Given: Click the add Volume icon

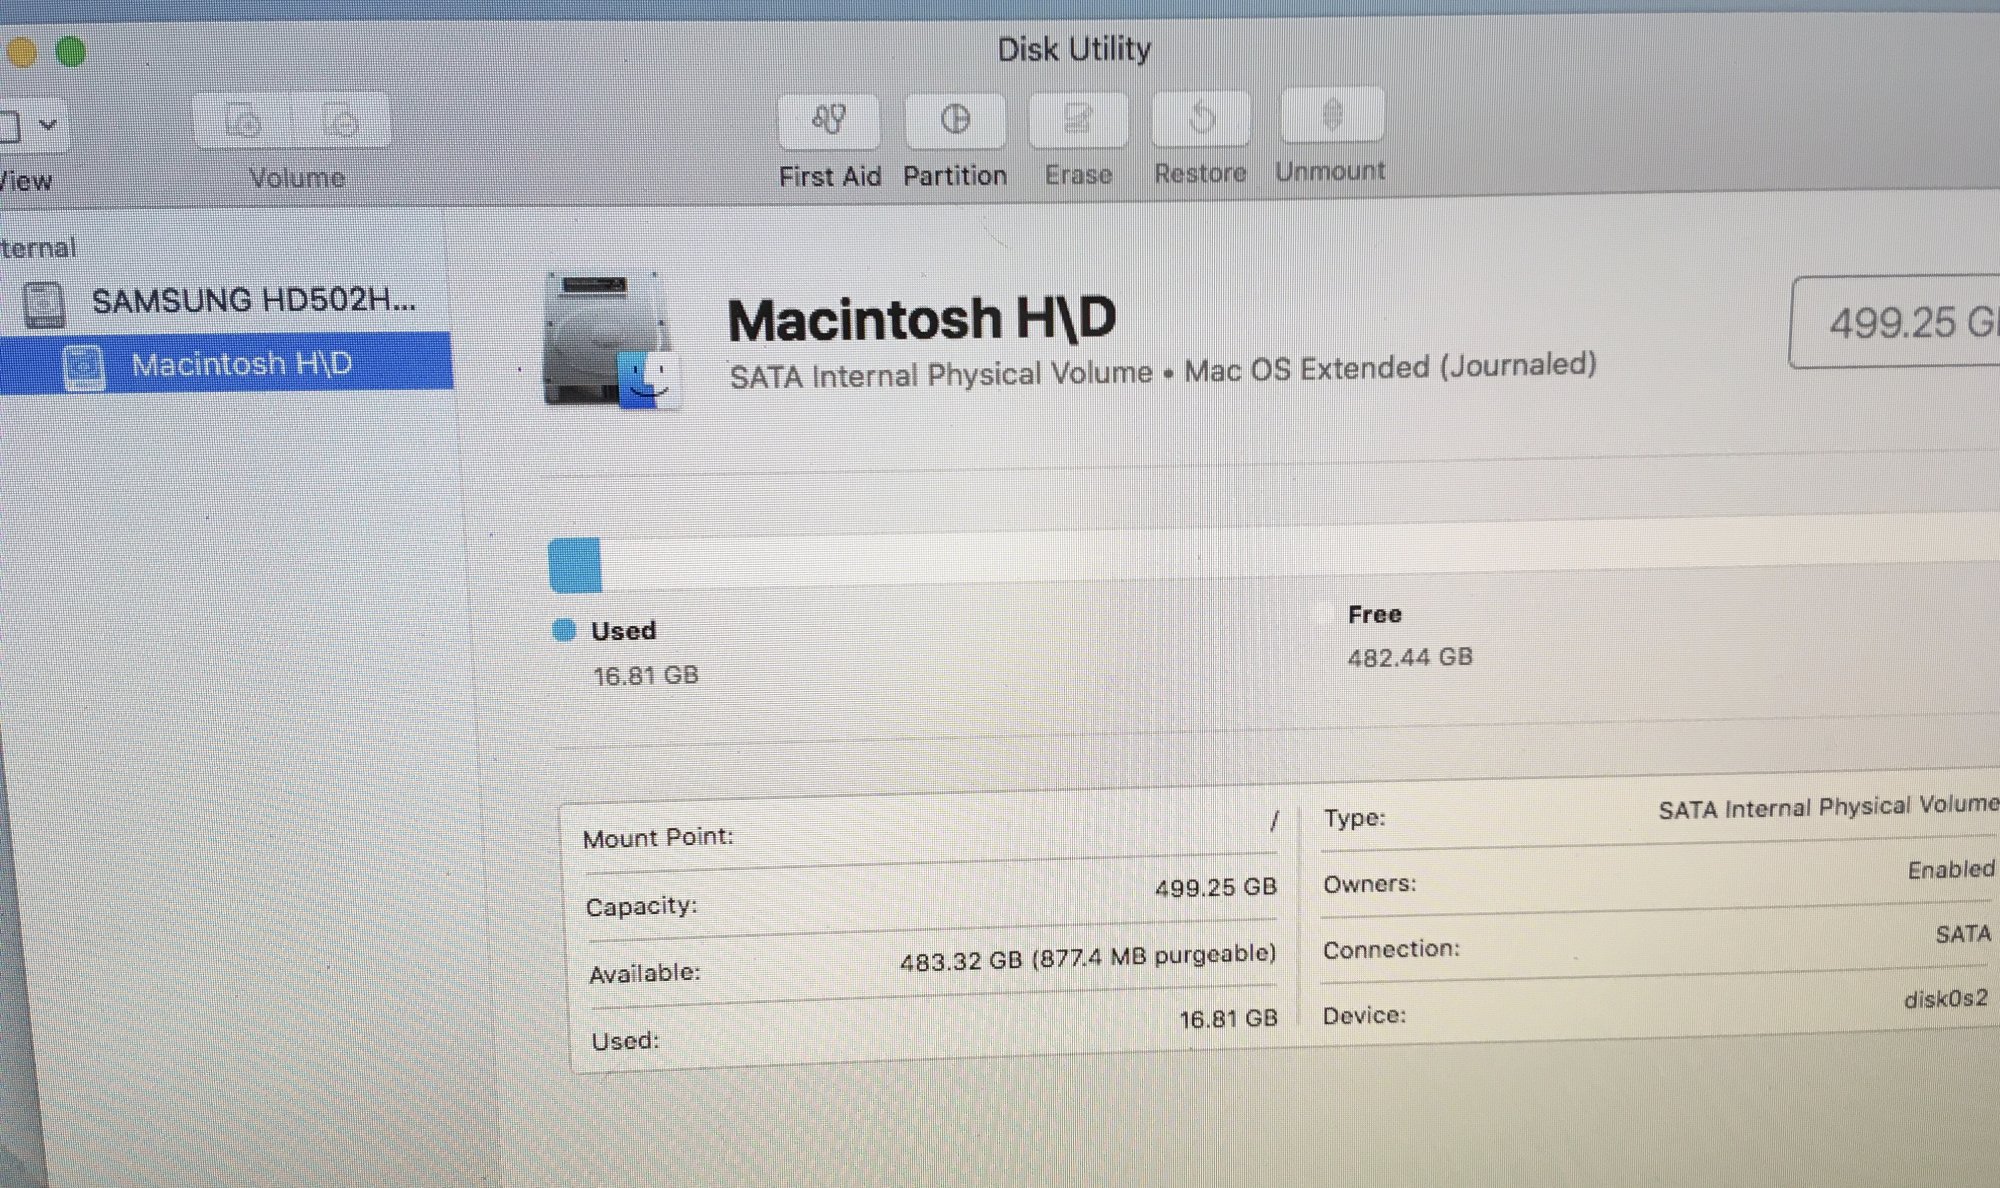Looking at the screenshot, I should pyautogui.click(x=243, y=121).
